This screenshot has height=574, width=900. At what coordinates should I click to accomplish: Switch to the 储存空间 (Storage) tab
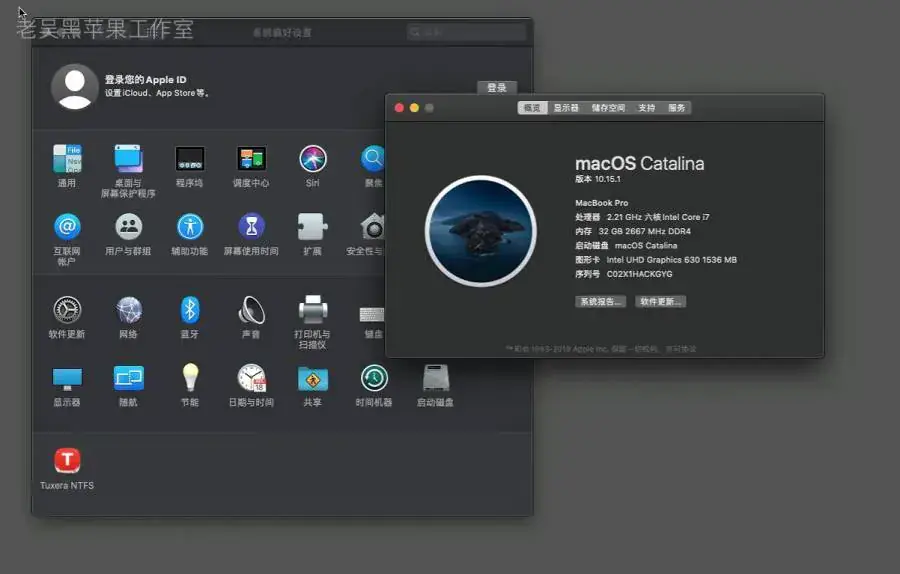(x=608, y=108)
